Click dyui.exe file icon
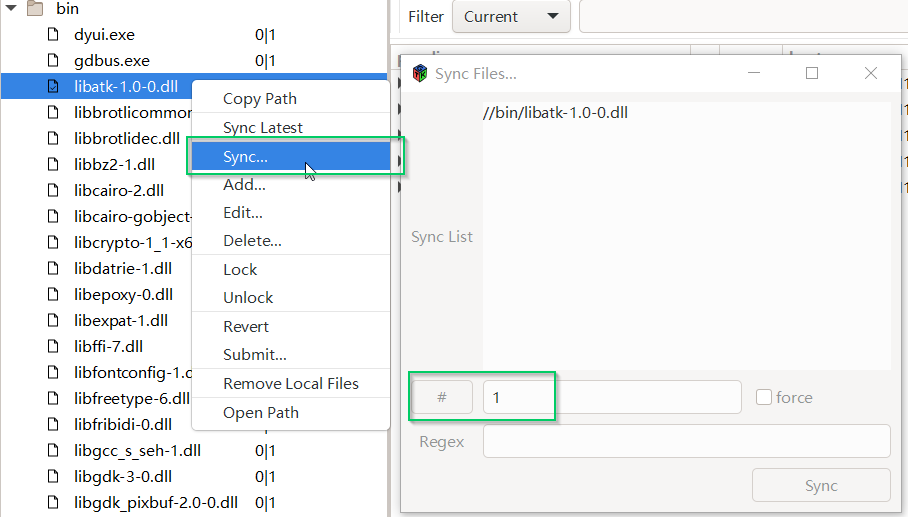The height and width of the screenshot is (517, 908). pos(53,34)
